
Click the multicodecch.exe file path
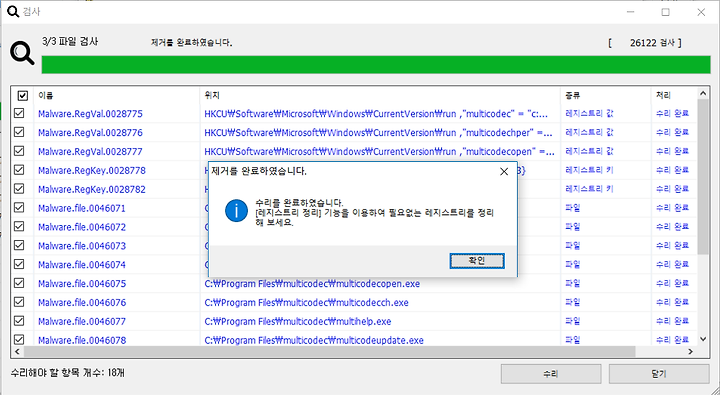(x=306, y=303)
